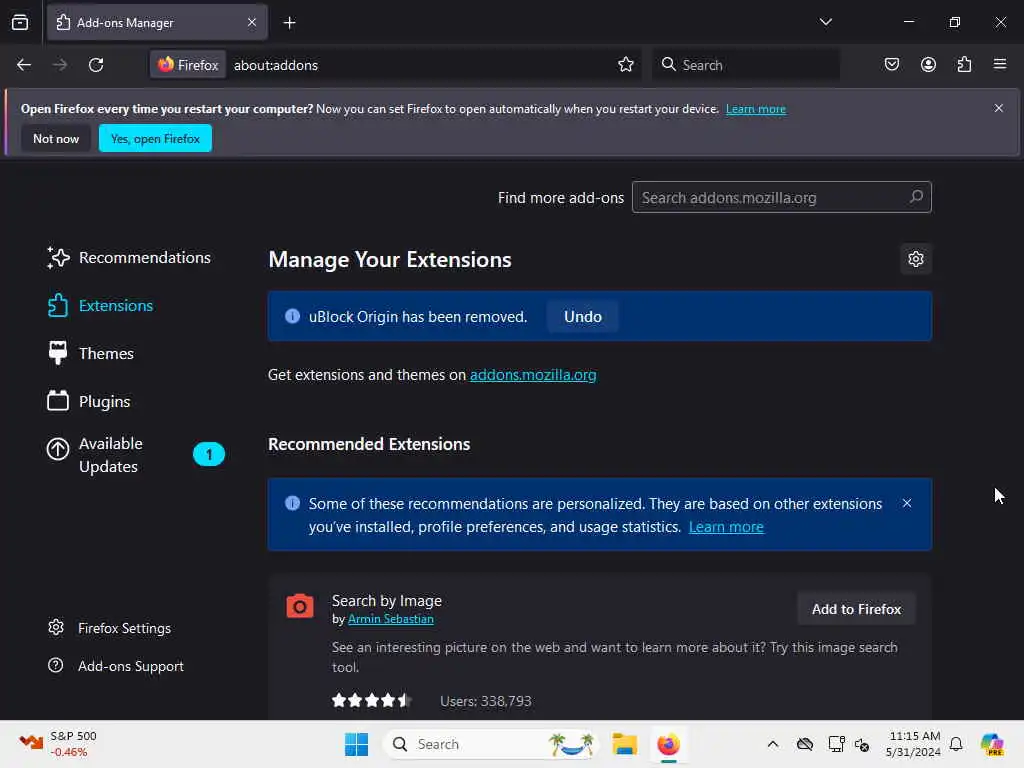The height and width of the screenshot is (768, 1024).
Task: Click the Windows taskbar Search box
Action: coord(490,744)
